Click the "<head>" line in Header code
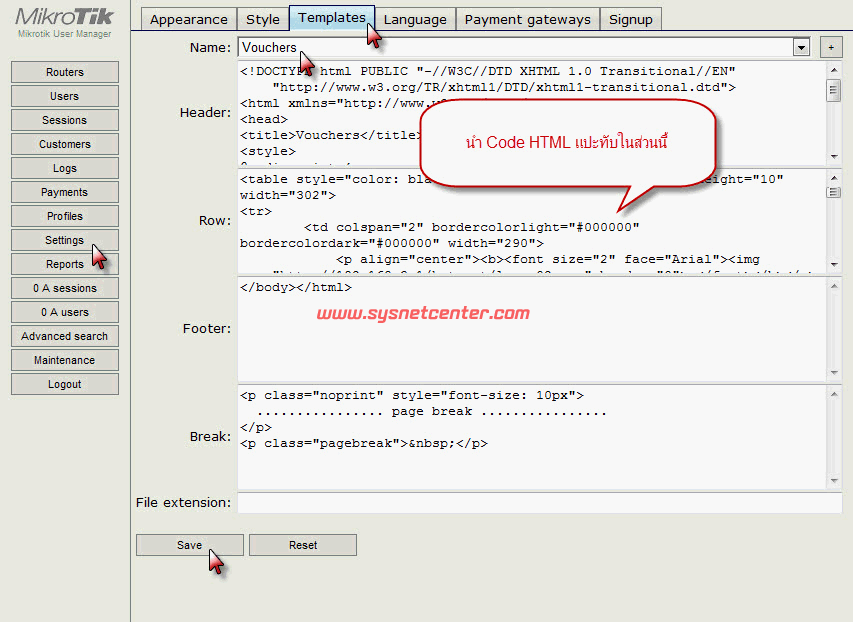Viewport: 853px width, 622px height. pos(264,119)
